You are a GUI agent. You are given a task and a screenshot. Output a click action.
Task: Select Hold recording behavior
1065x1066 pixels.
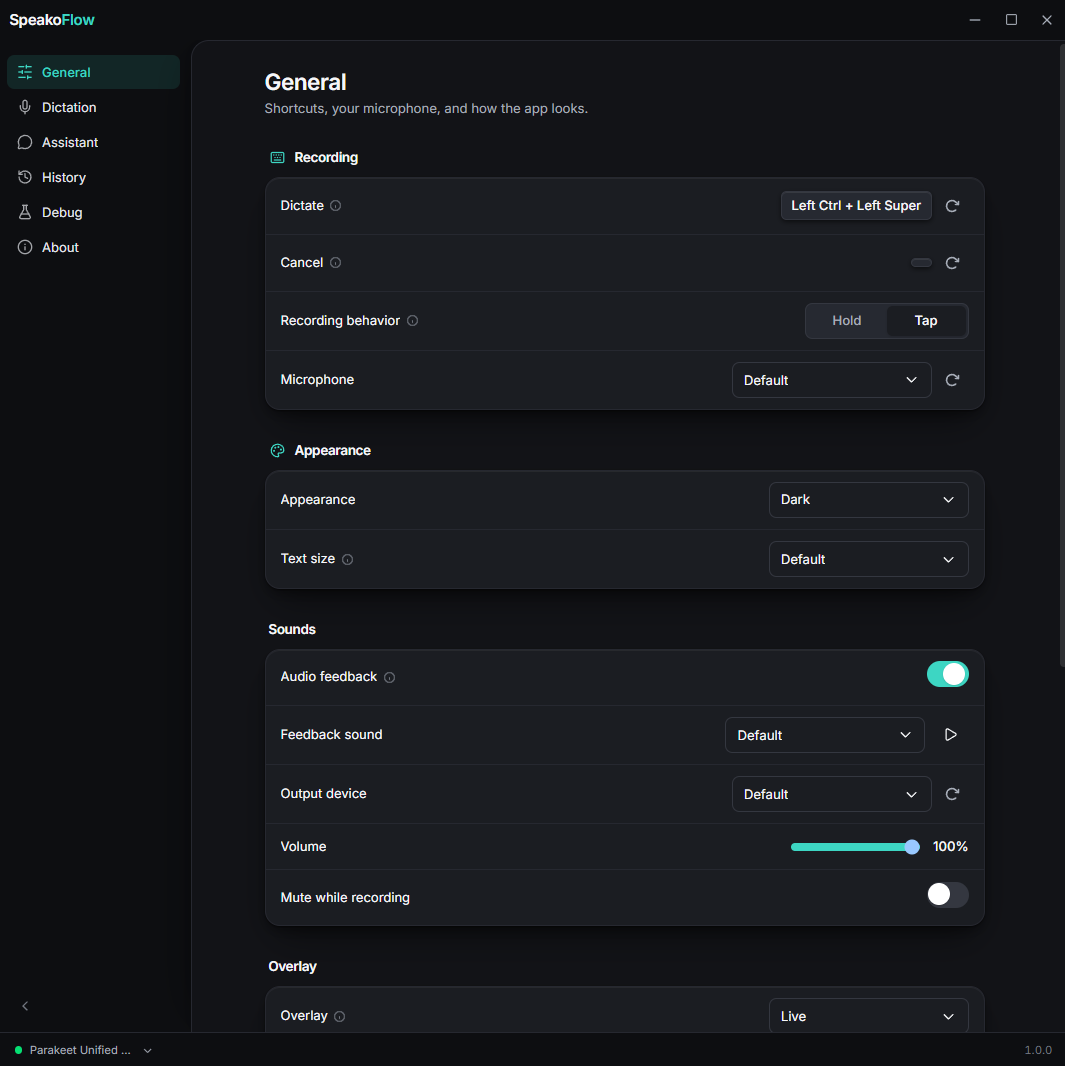846,321
